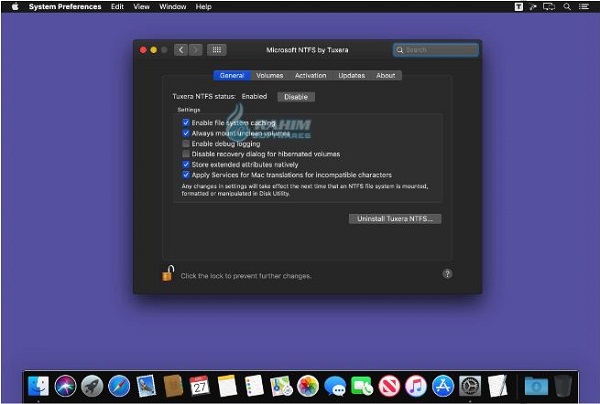Open Messages from the Dock
The width and height of the screenshot is (600, 404).
point(335,386)
